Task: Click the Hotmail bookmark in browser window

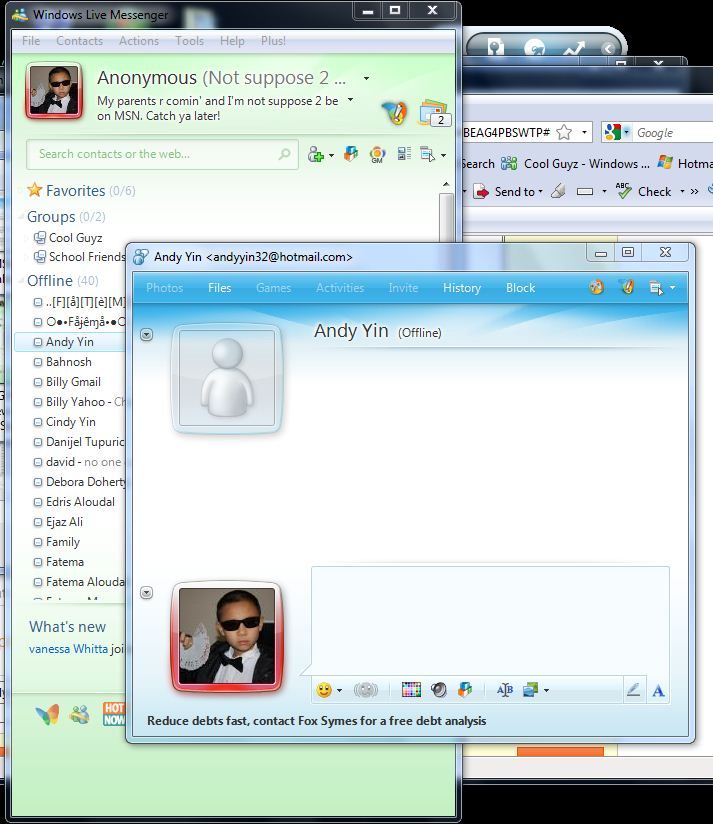Action: click(x=685, y=164)
